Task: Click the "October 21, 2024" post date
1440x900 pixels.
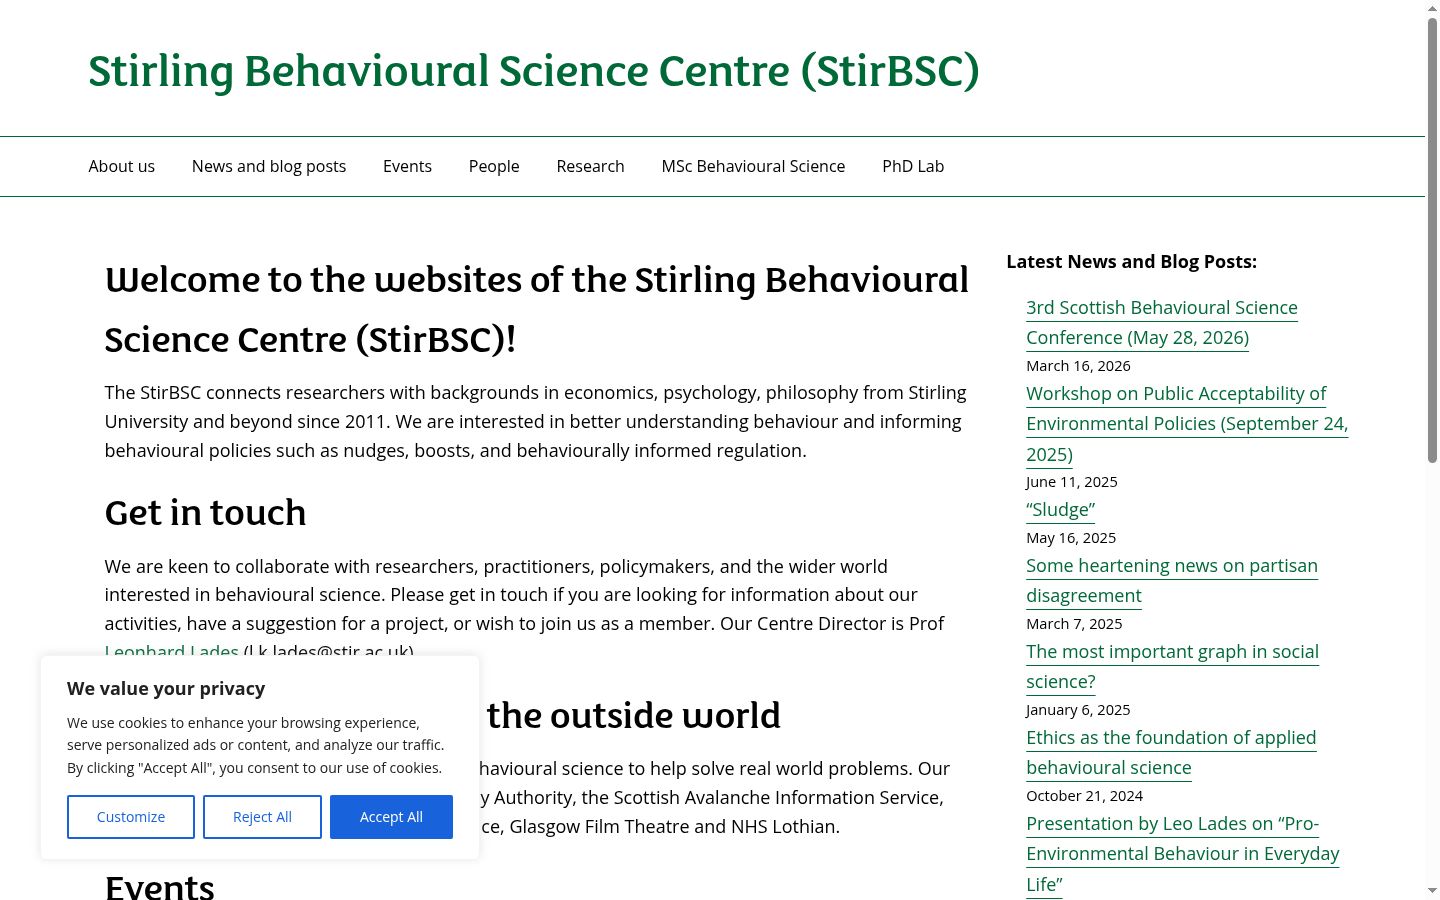Action: 1084,796
